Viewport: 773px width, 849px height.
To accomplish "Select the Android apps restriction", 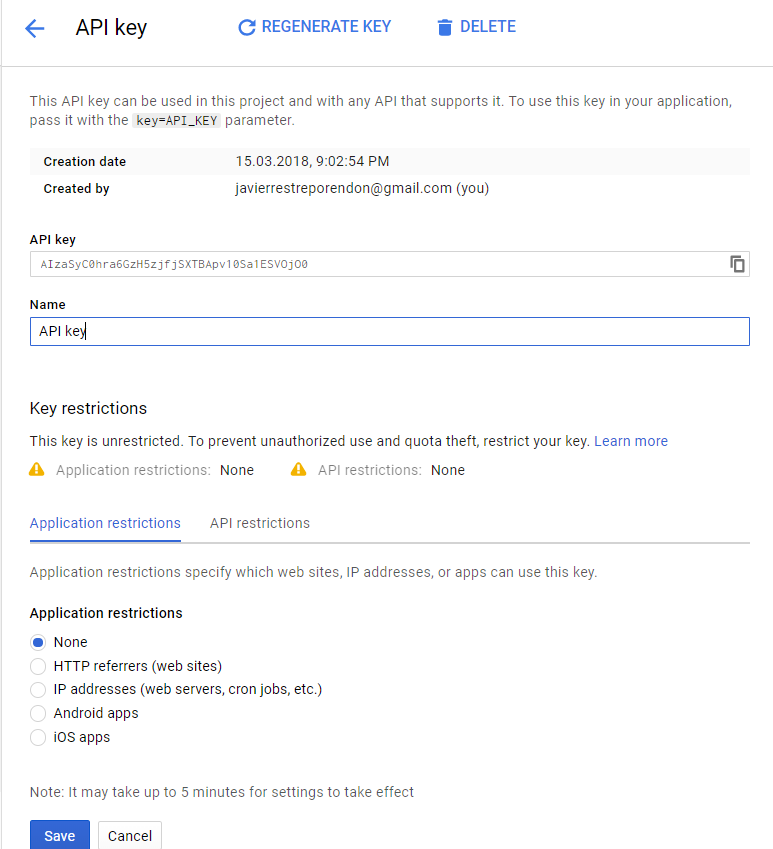I will tap(37, 713).
